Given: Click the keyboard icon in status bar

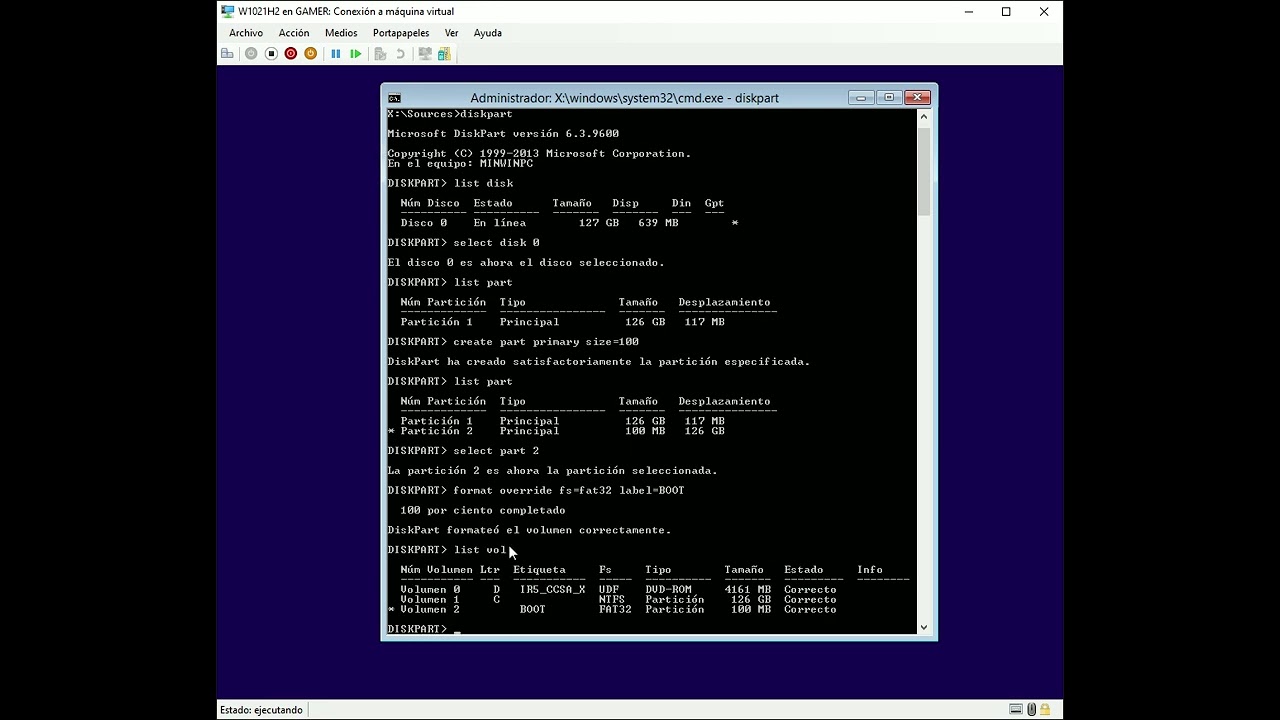Looking at the screenshot, I should coord(1016,710).
